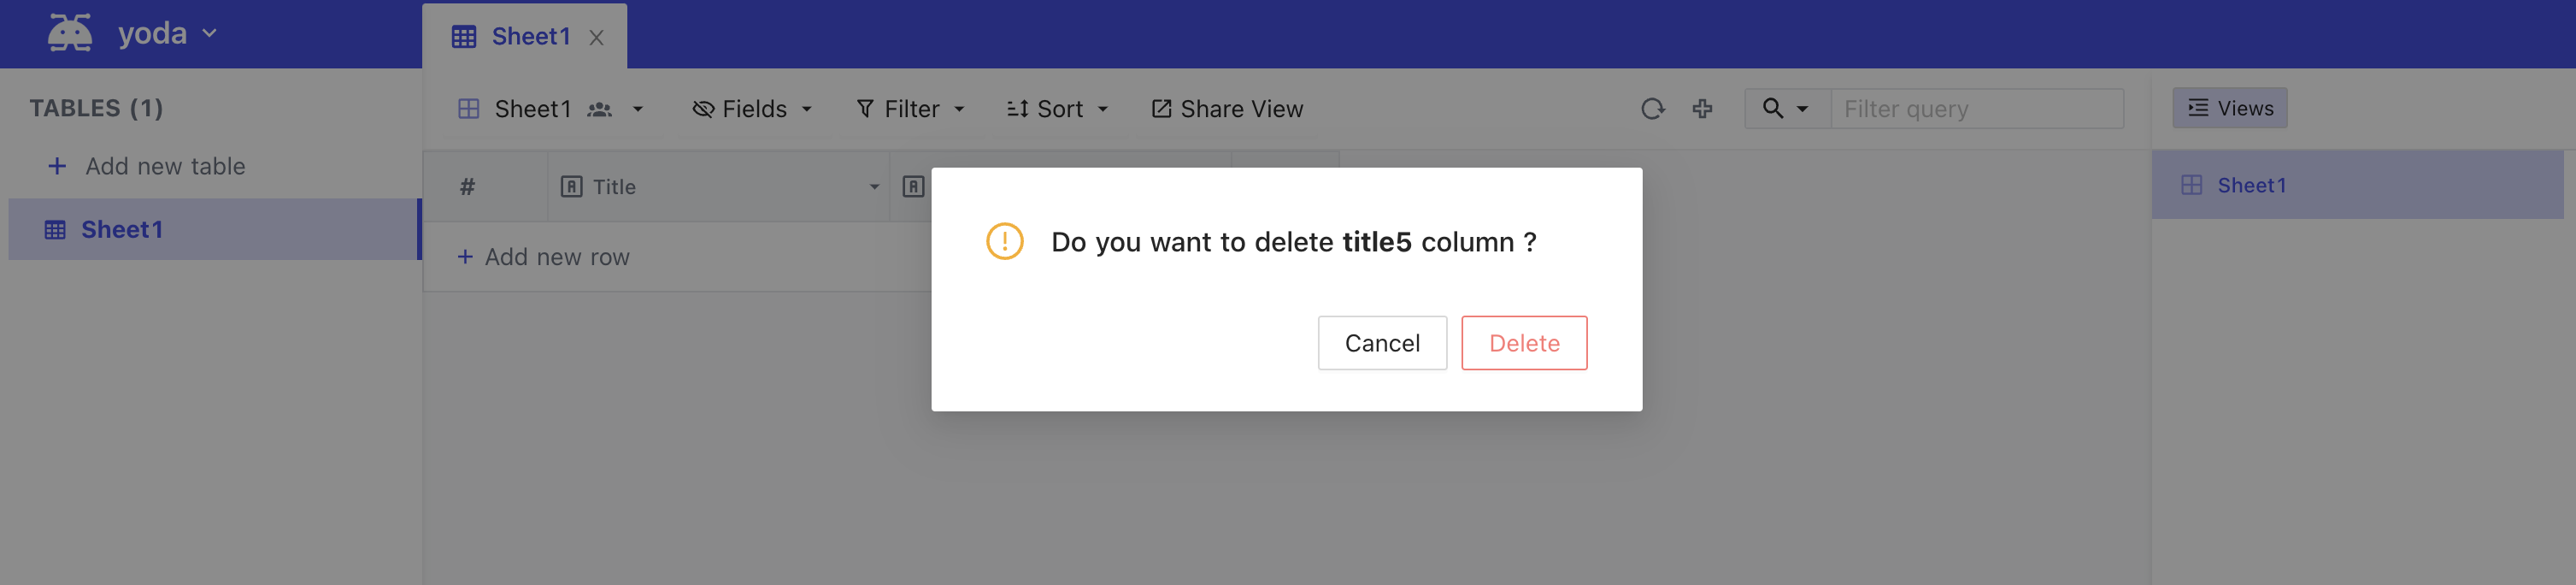Click the Filter query input field

coord(1977,109)
